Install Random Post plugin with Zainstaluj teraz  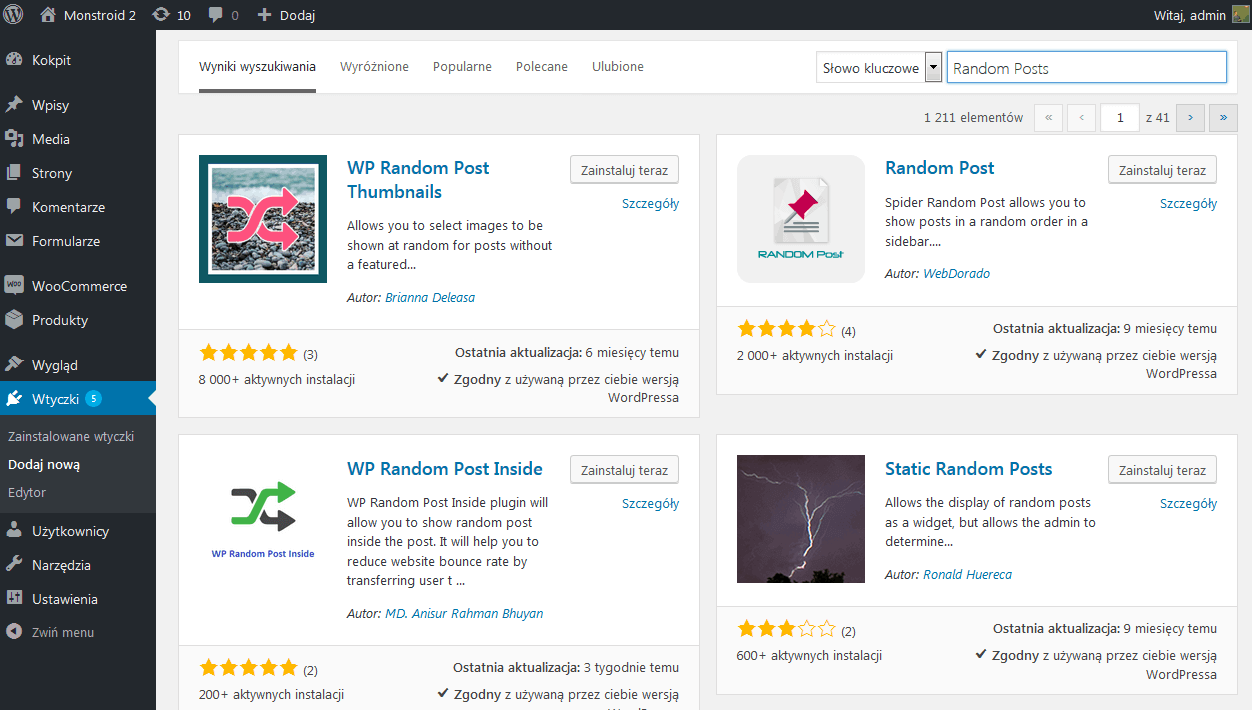(1163, 170)
